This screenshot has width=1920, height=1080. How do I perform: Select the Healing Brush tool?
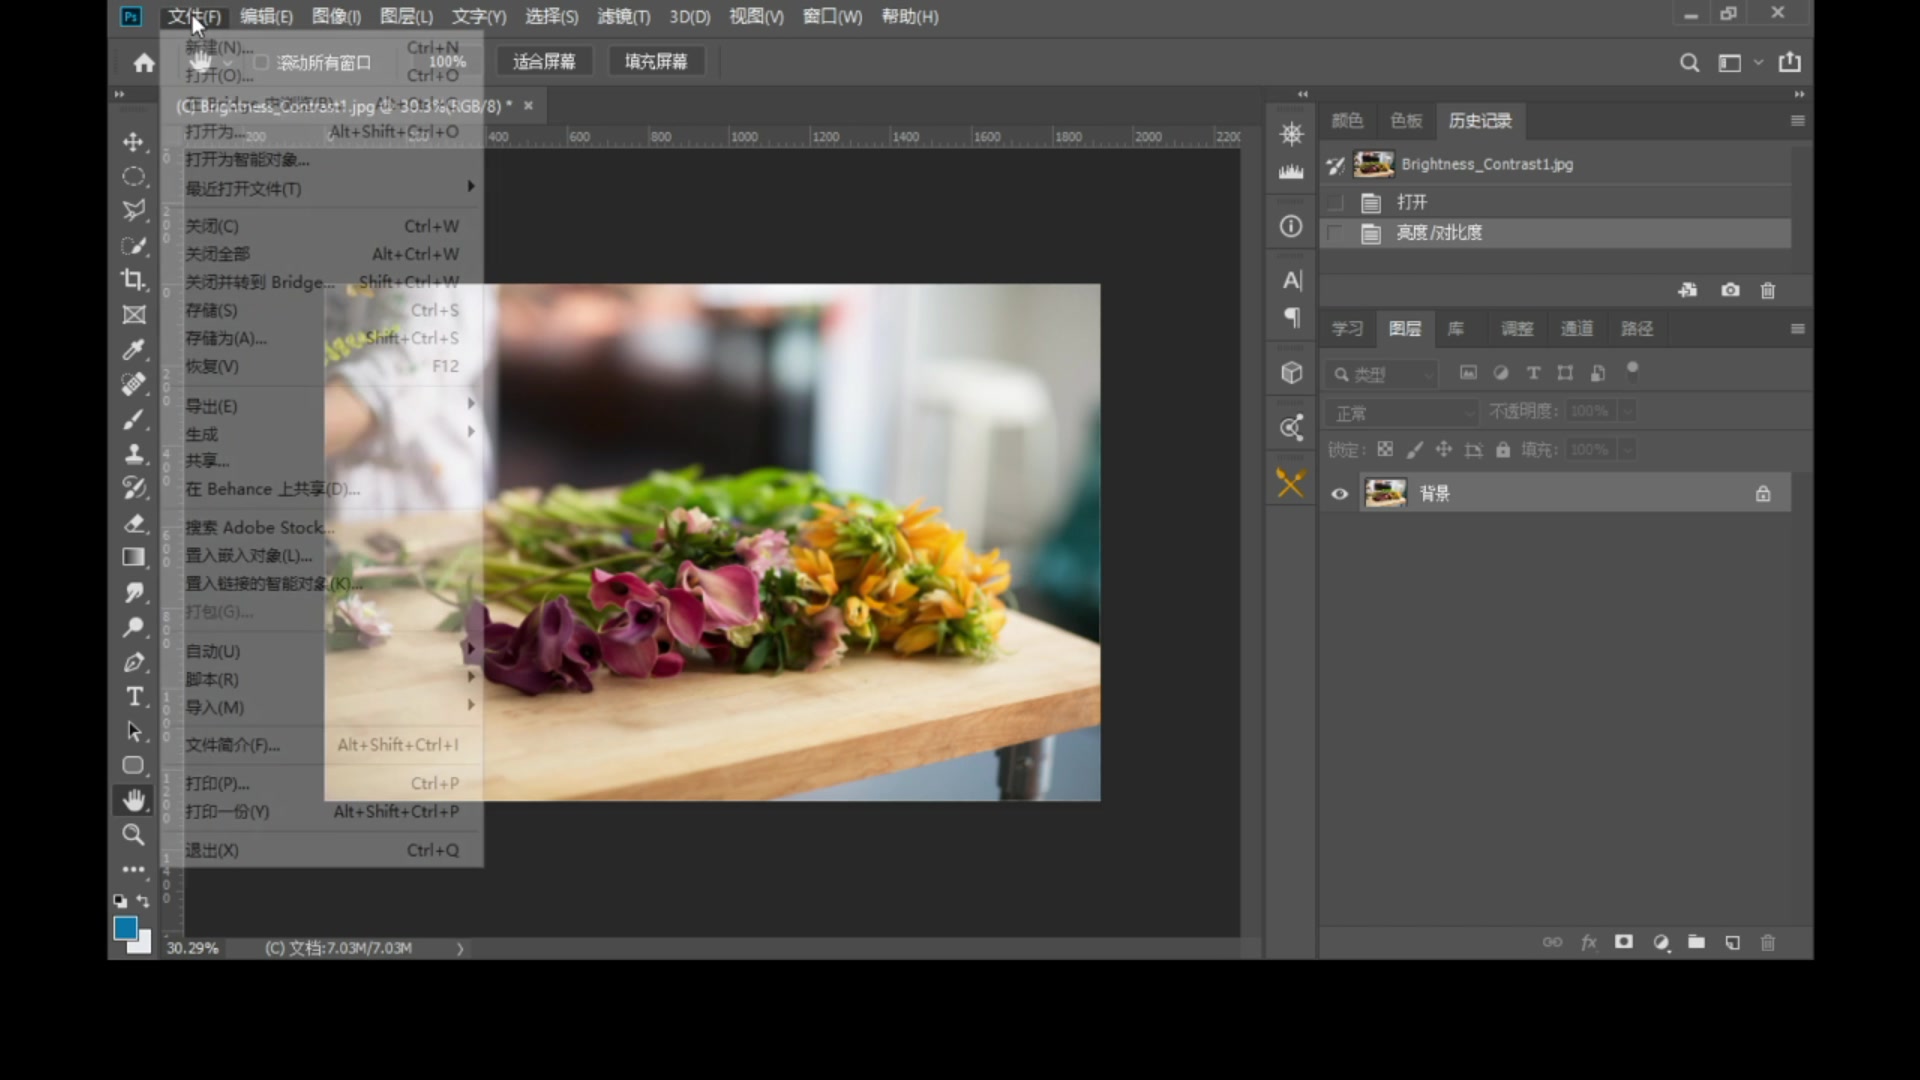tap(133, 384)
